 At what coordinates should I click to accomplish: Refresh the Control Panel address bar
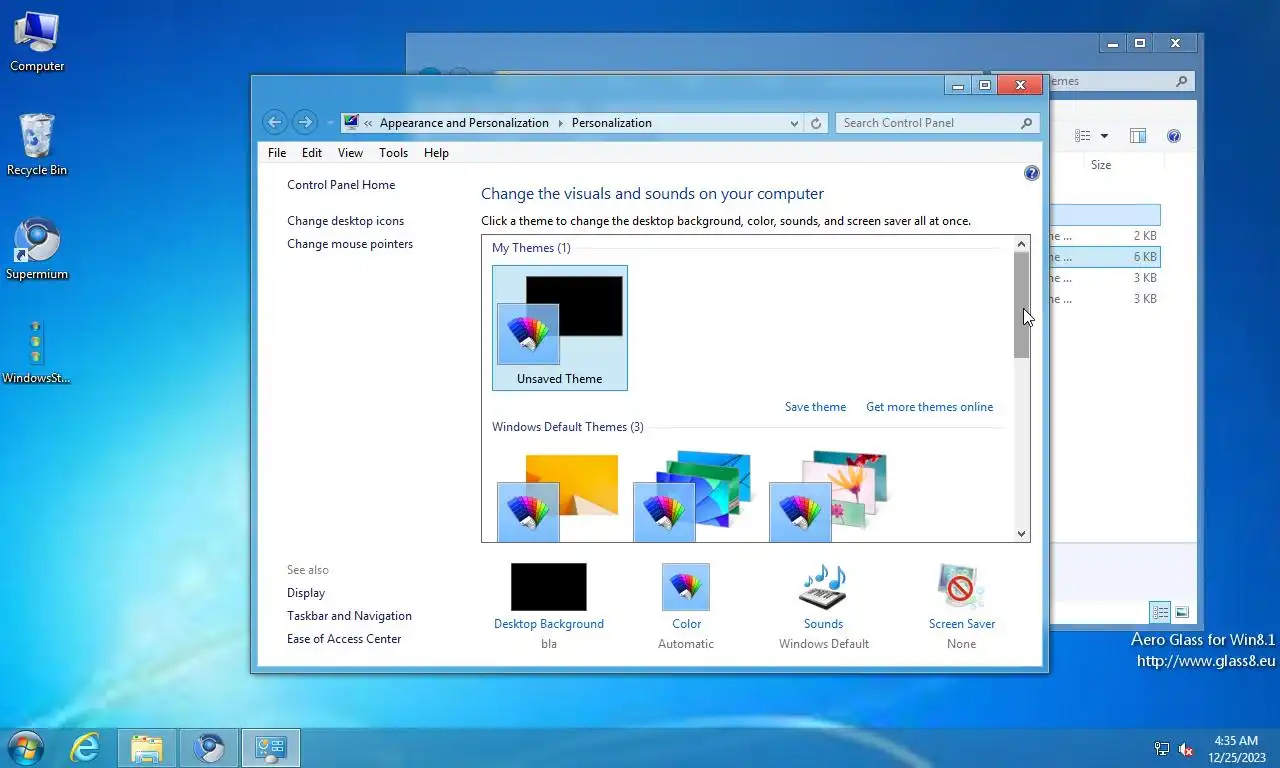(x=816, y=123)
